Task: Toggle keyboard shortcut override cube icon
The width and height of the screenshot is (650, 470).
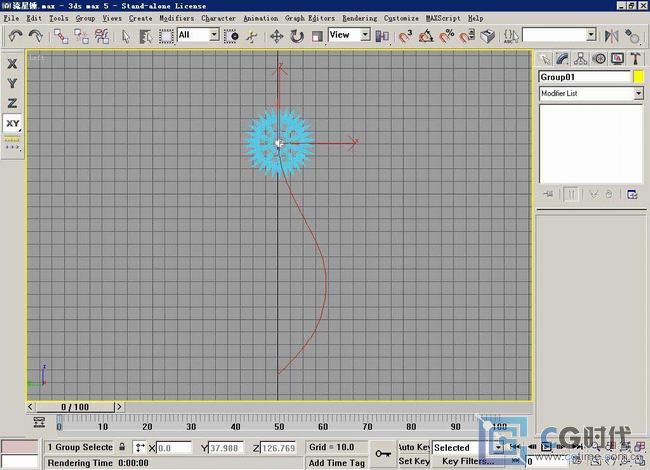Action: [x=488, y=36]
